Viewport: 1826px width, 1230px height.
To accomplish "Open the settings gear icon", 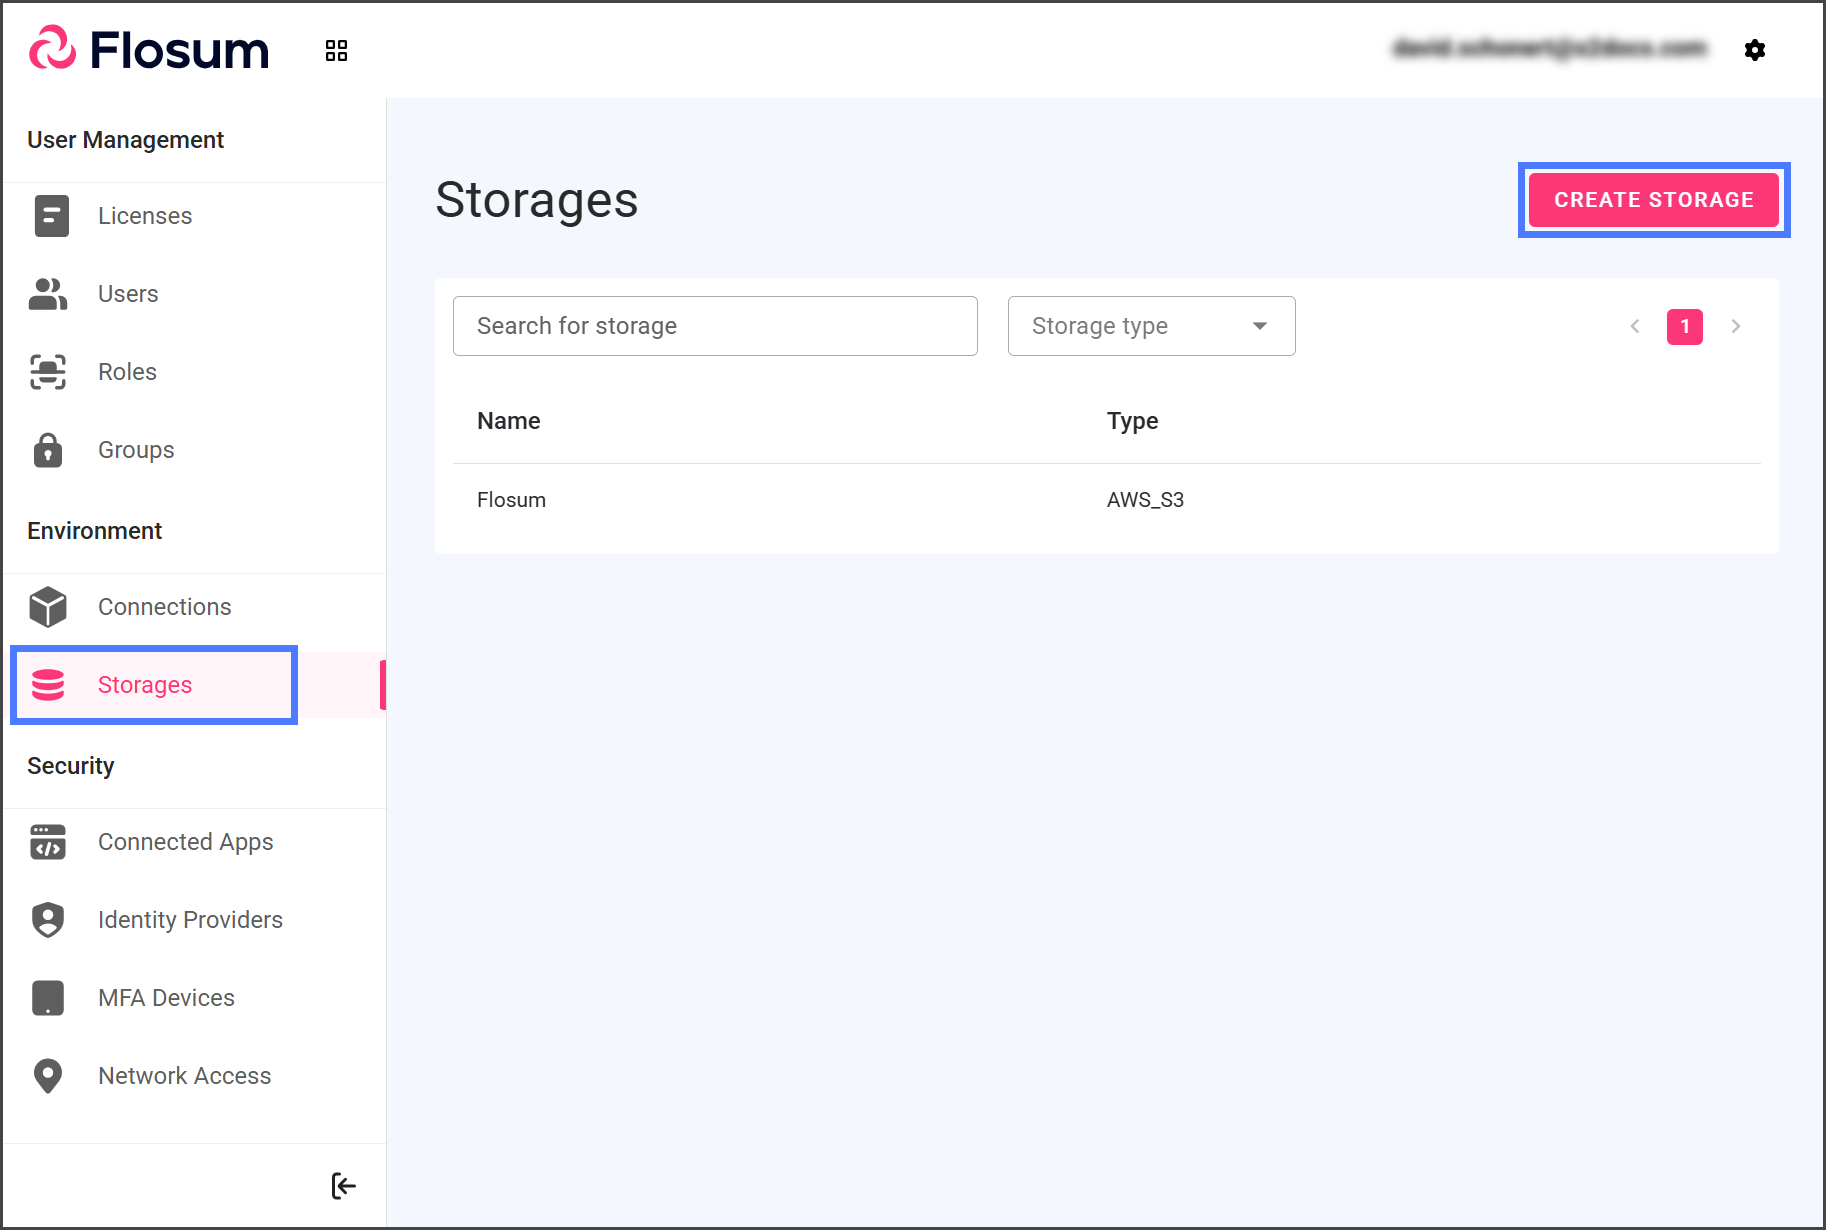I will coord(1754,50).
